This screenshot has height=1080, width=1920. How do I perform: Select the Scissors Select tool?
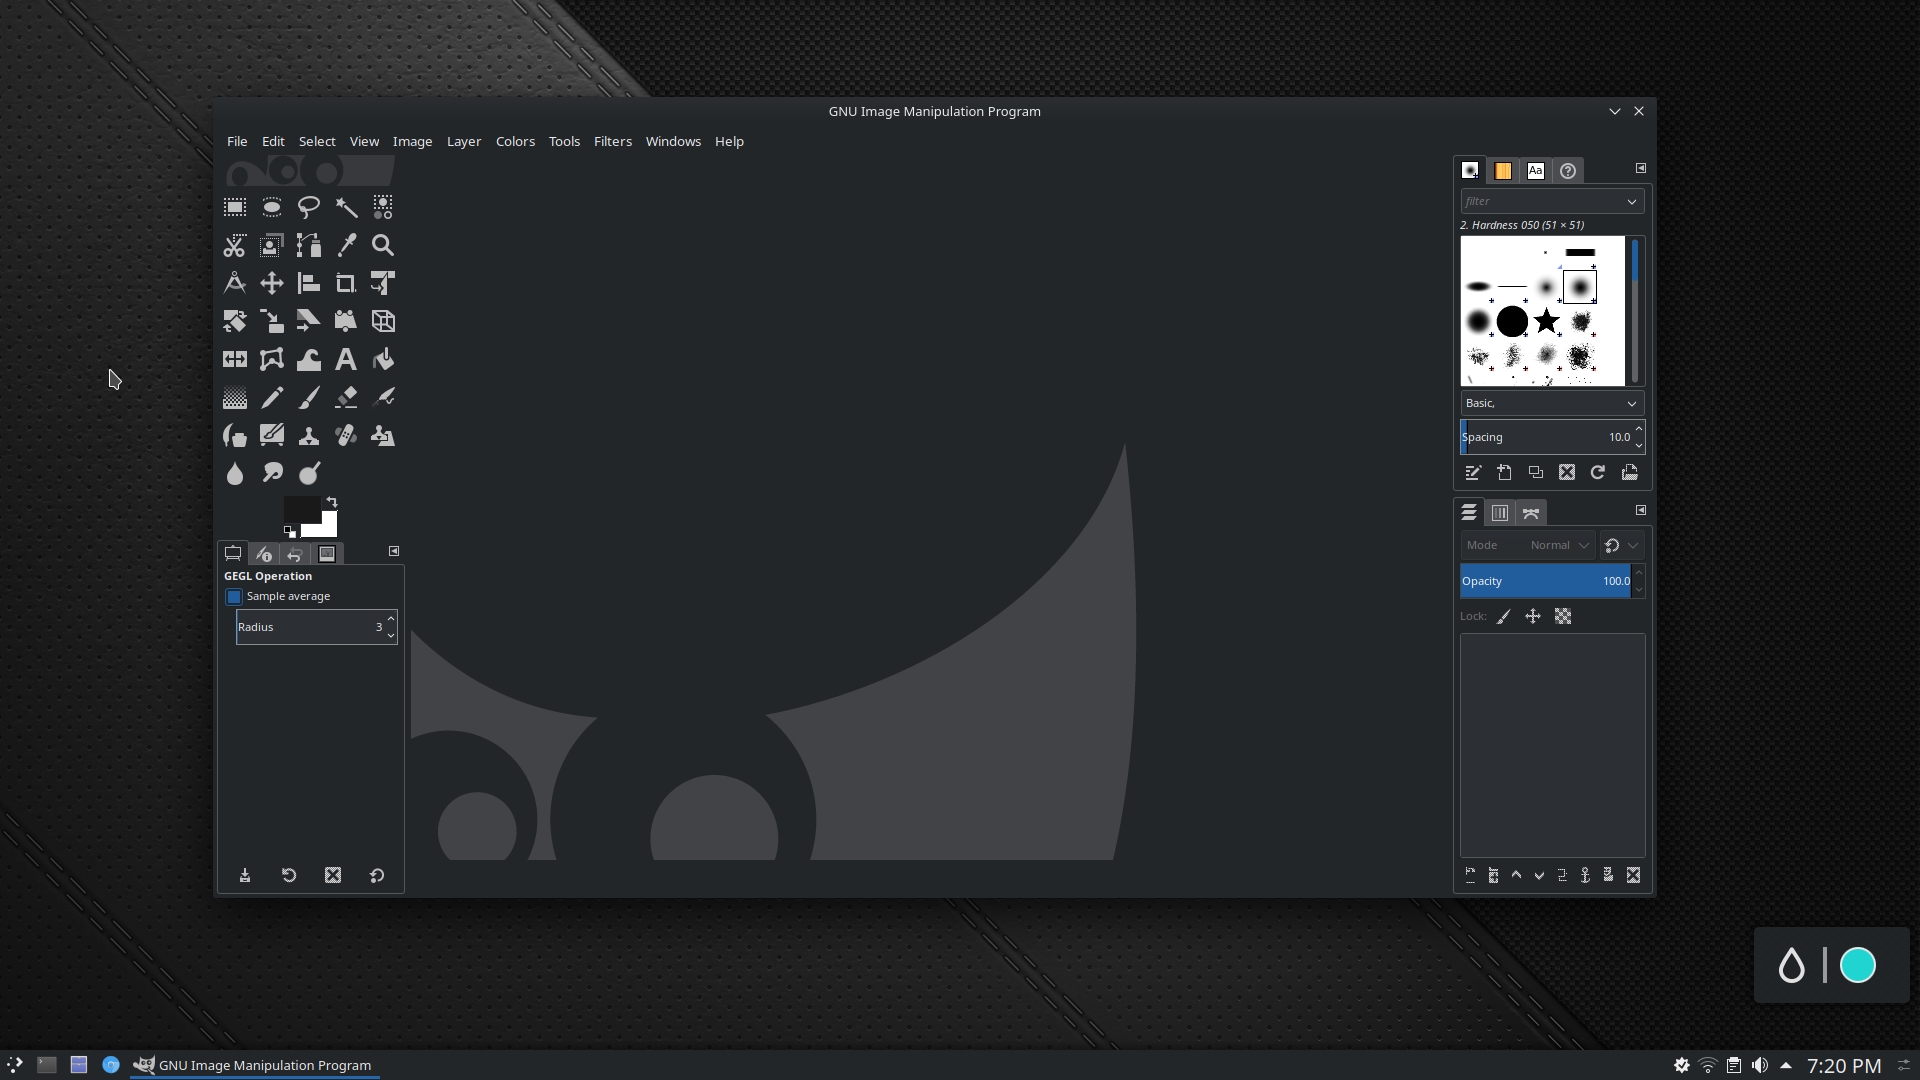tap(235, 245)
